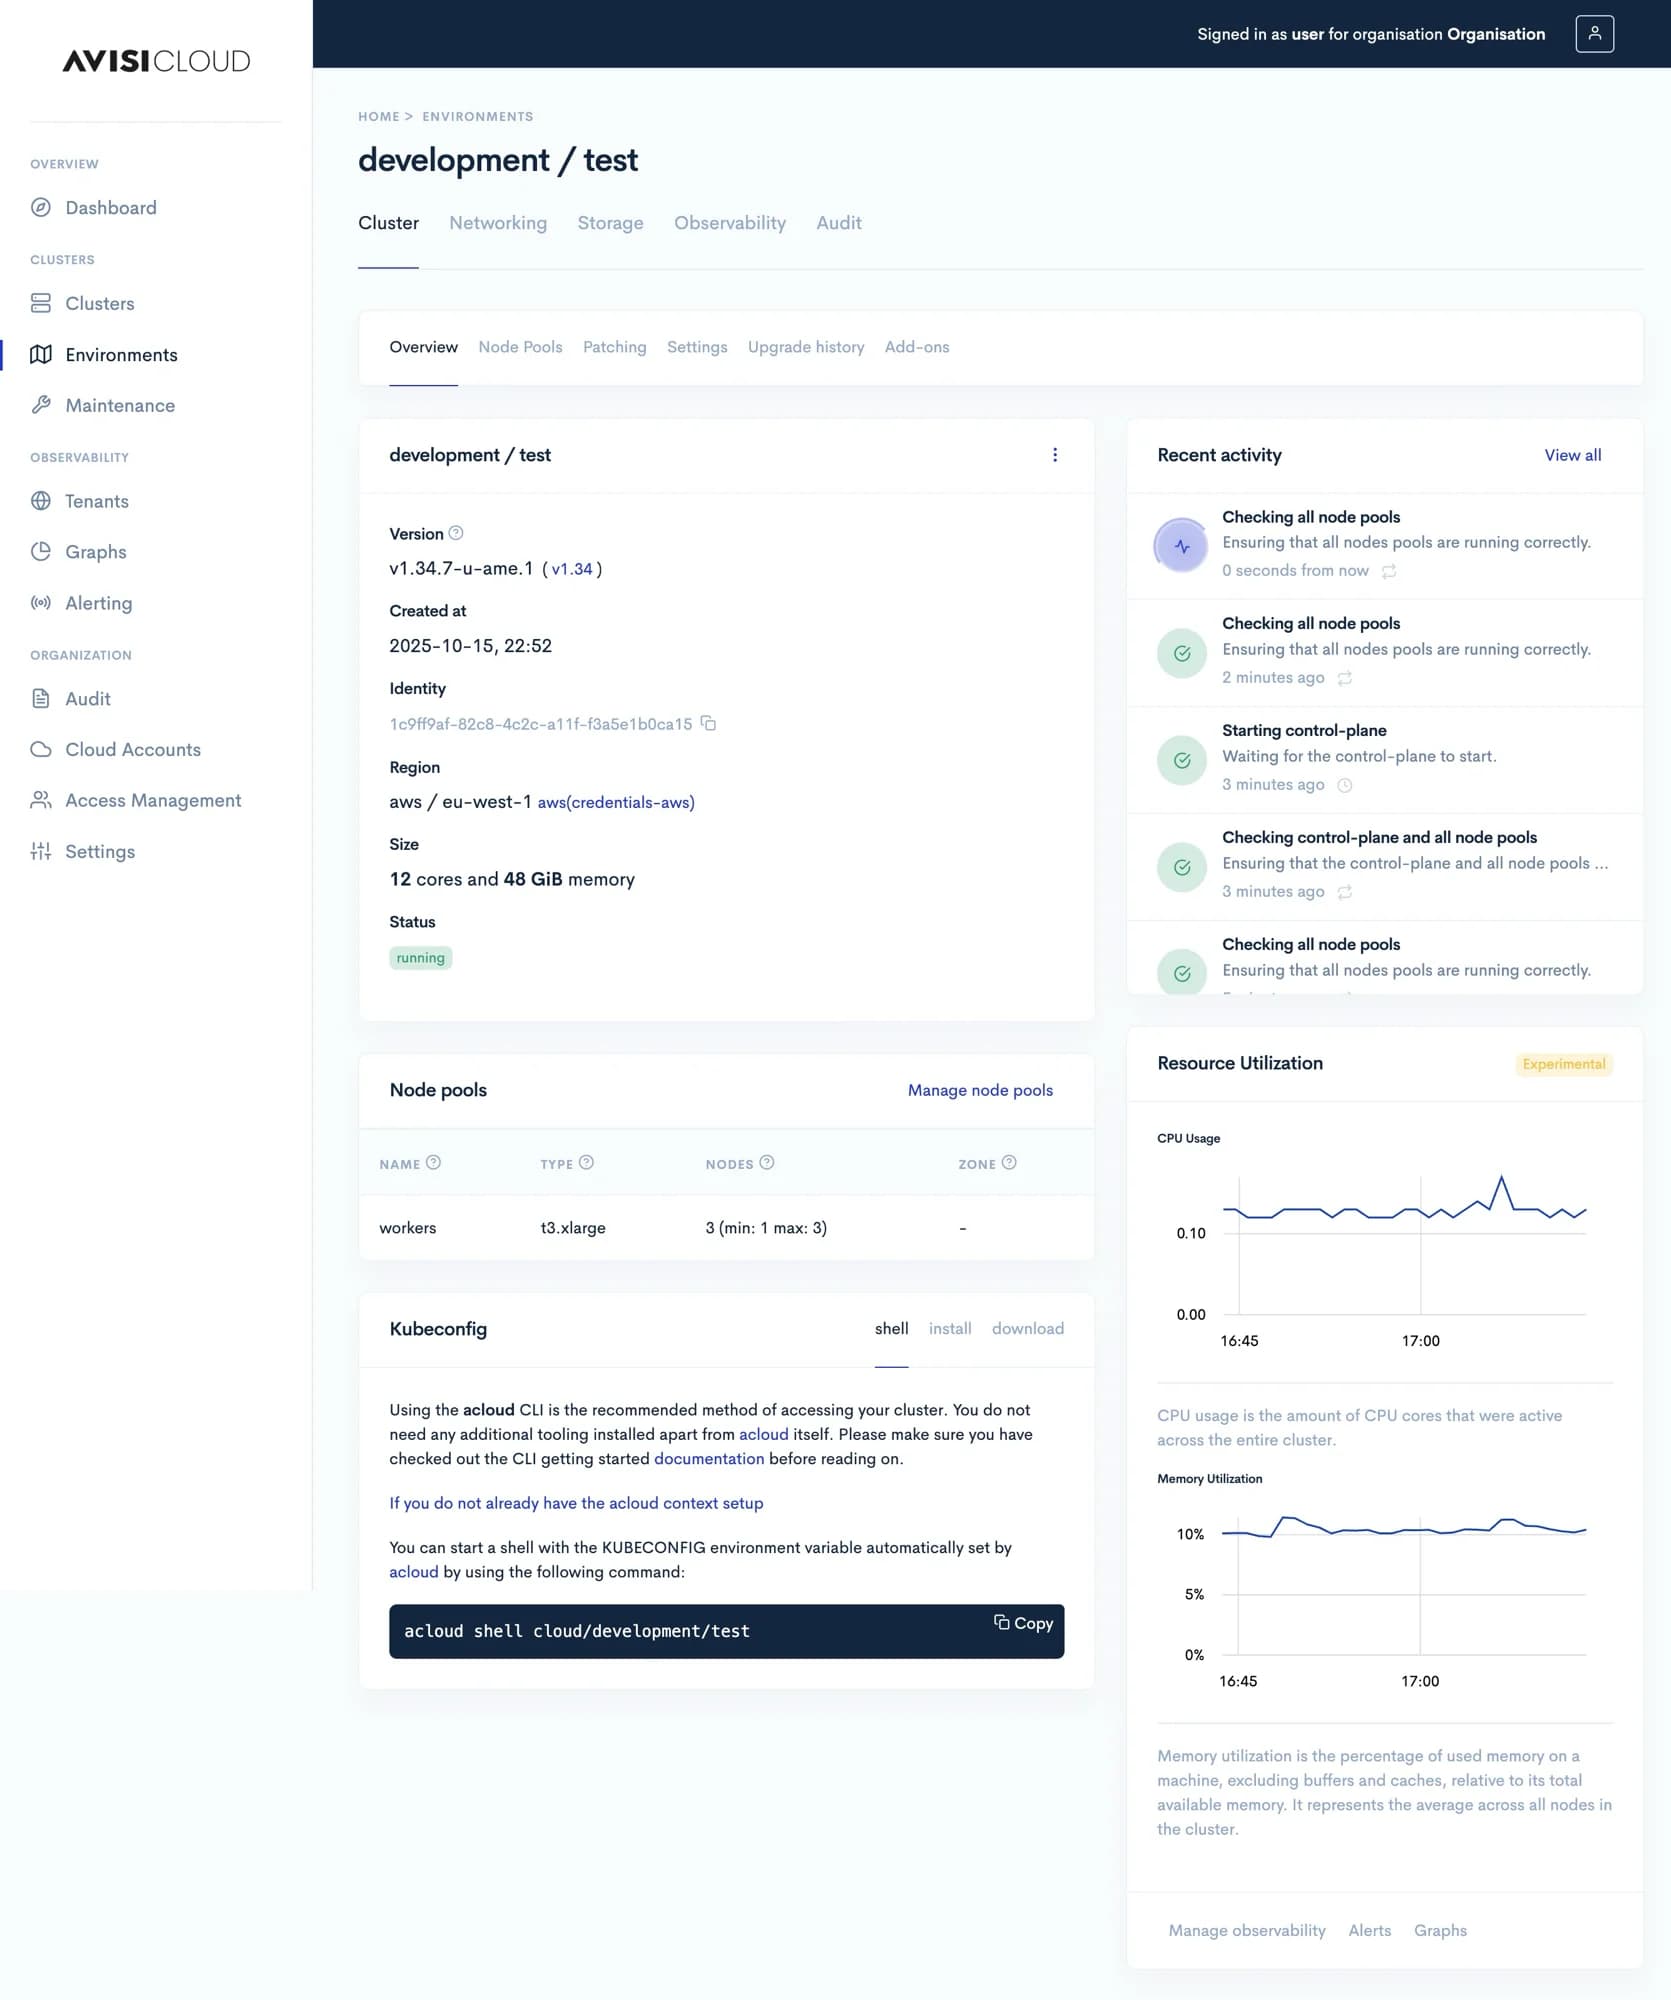1671x2000 pixels.
Task: Click the Clusters server icon
Action: [x=41, y=303]
